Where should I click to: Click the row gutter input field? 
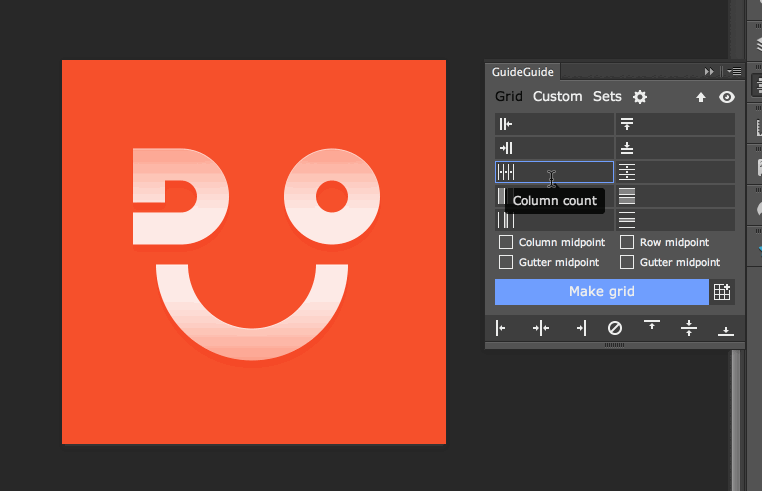pyautogui.click(x=675, y=220)
